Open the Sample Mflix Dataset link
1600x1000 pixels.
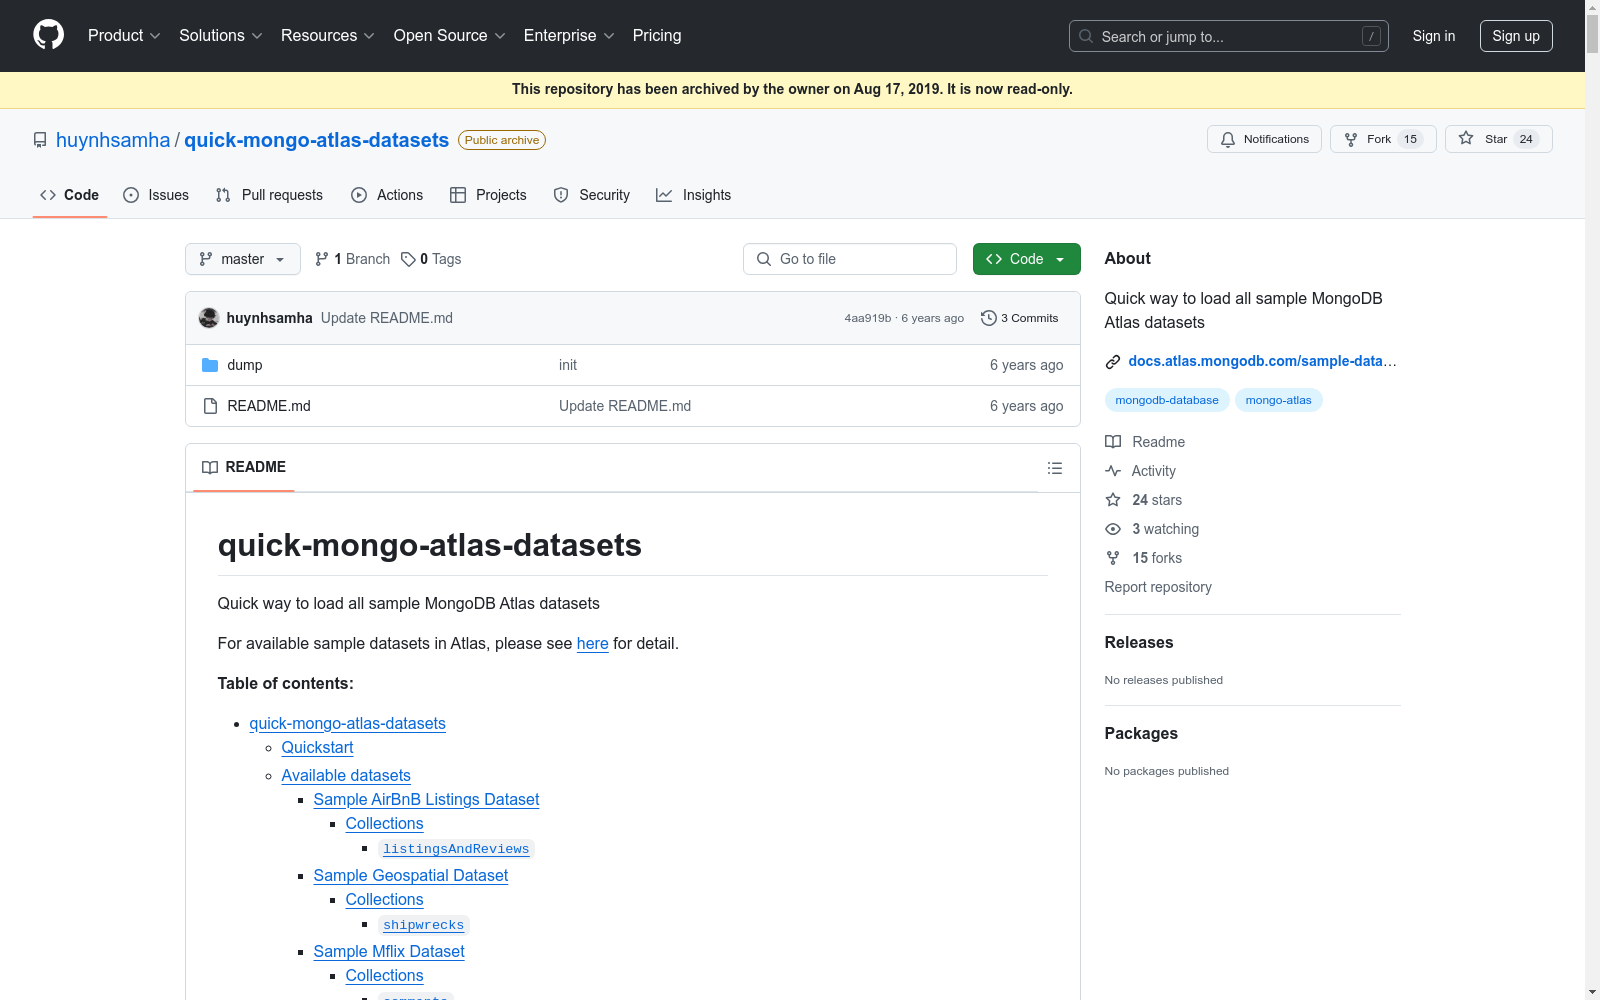click(389, 952)
